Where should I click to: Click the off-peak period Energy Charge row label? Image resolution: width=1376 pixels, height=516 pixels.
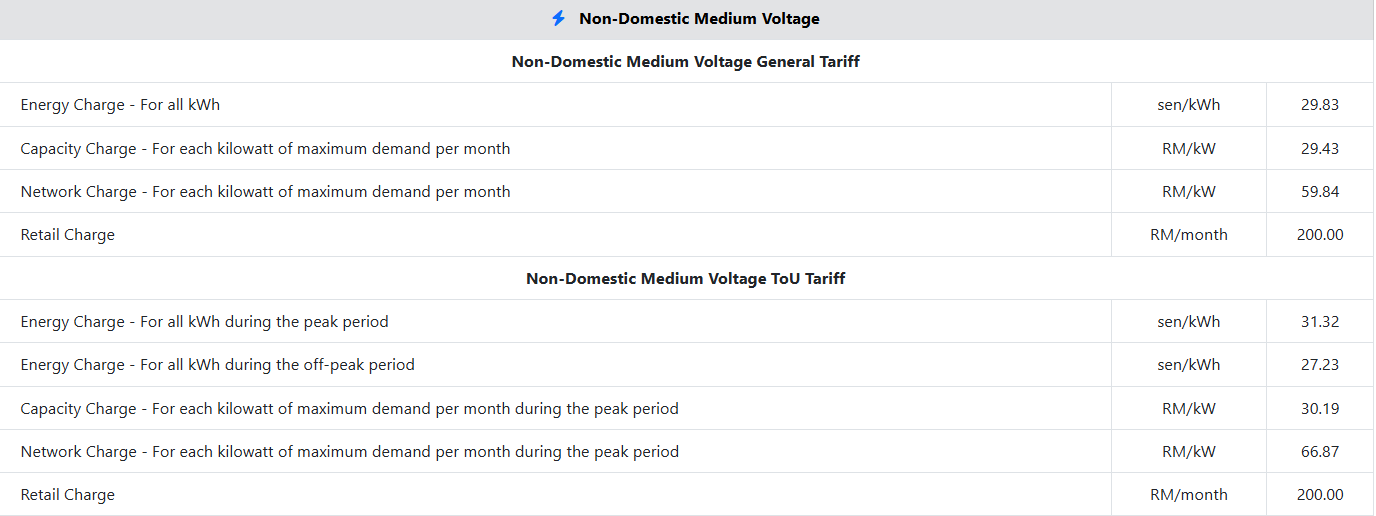click(217, 365)
